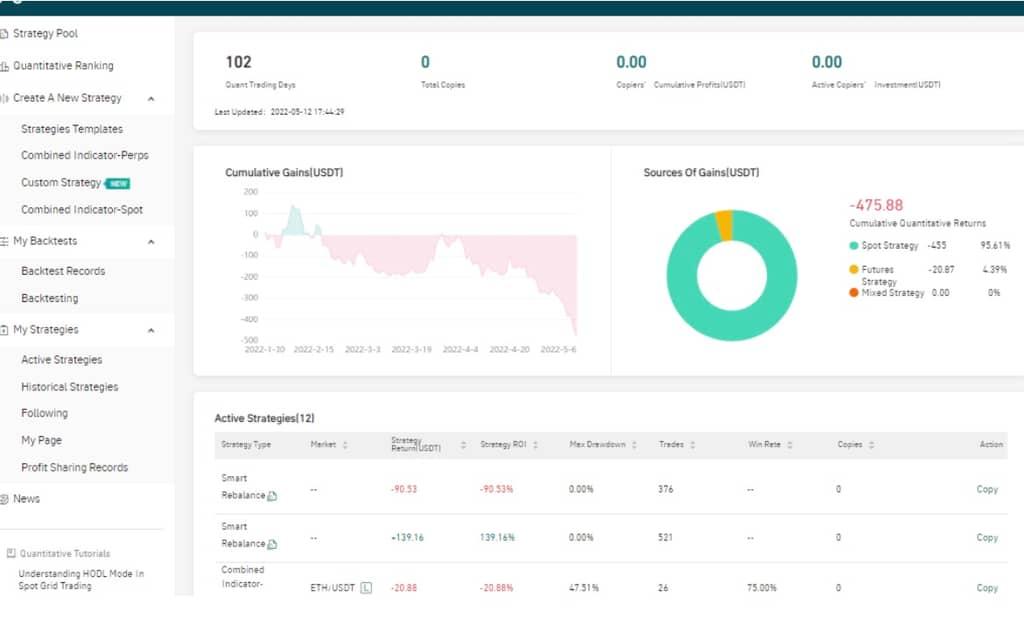Viewport: 1024px width, 618px height.
Task: Sort table by Strategy ROI column
Action: tap(536, 445)
